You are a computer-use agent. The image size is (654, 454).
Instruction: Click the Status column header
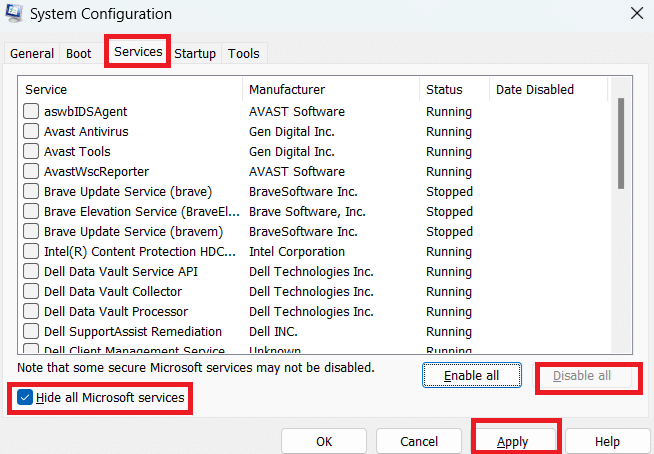(x=454, y=90)
